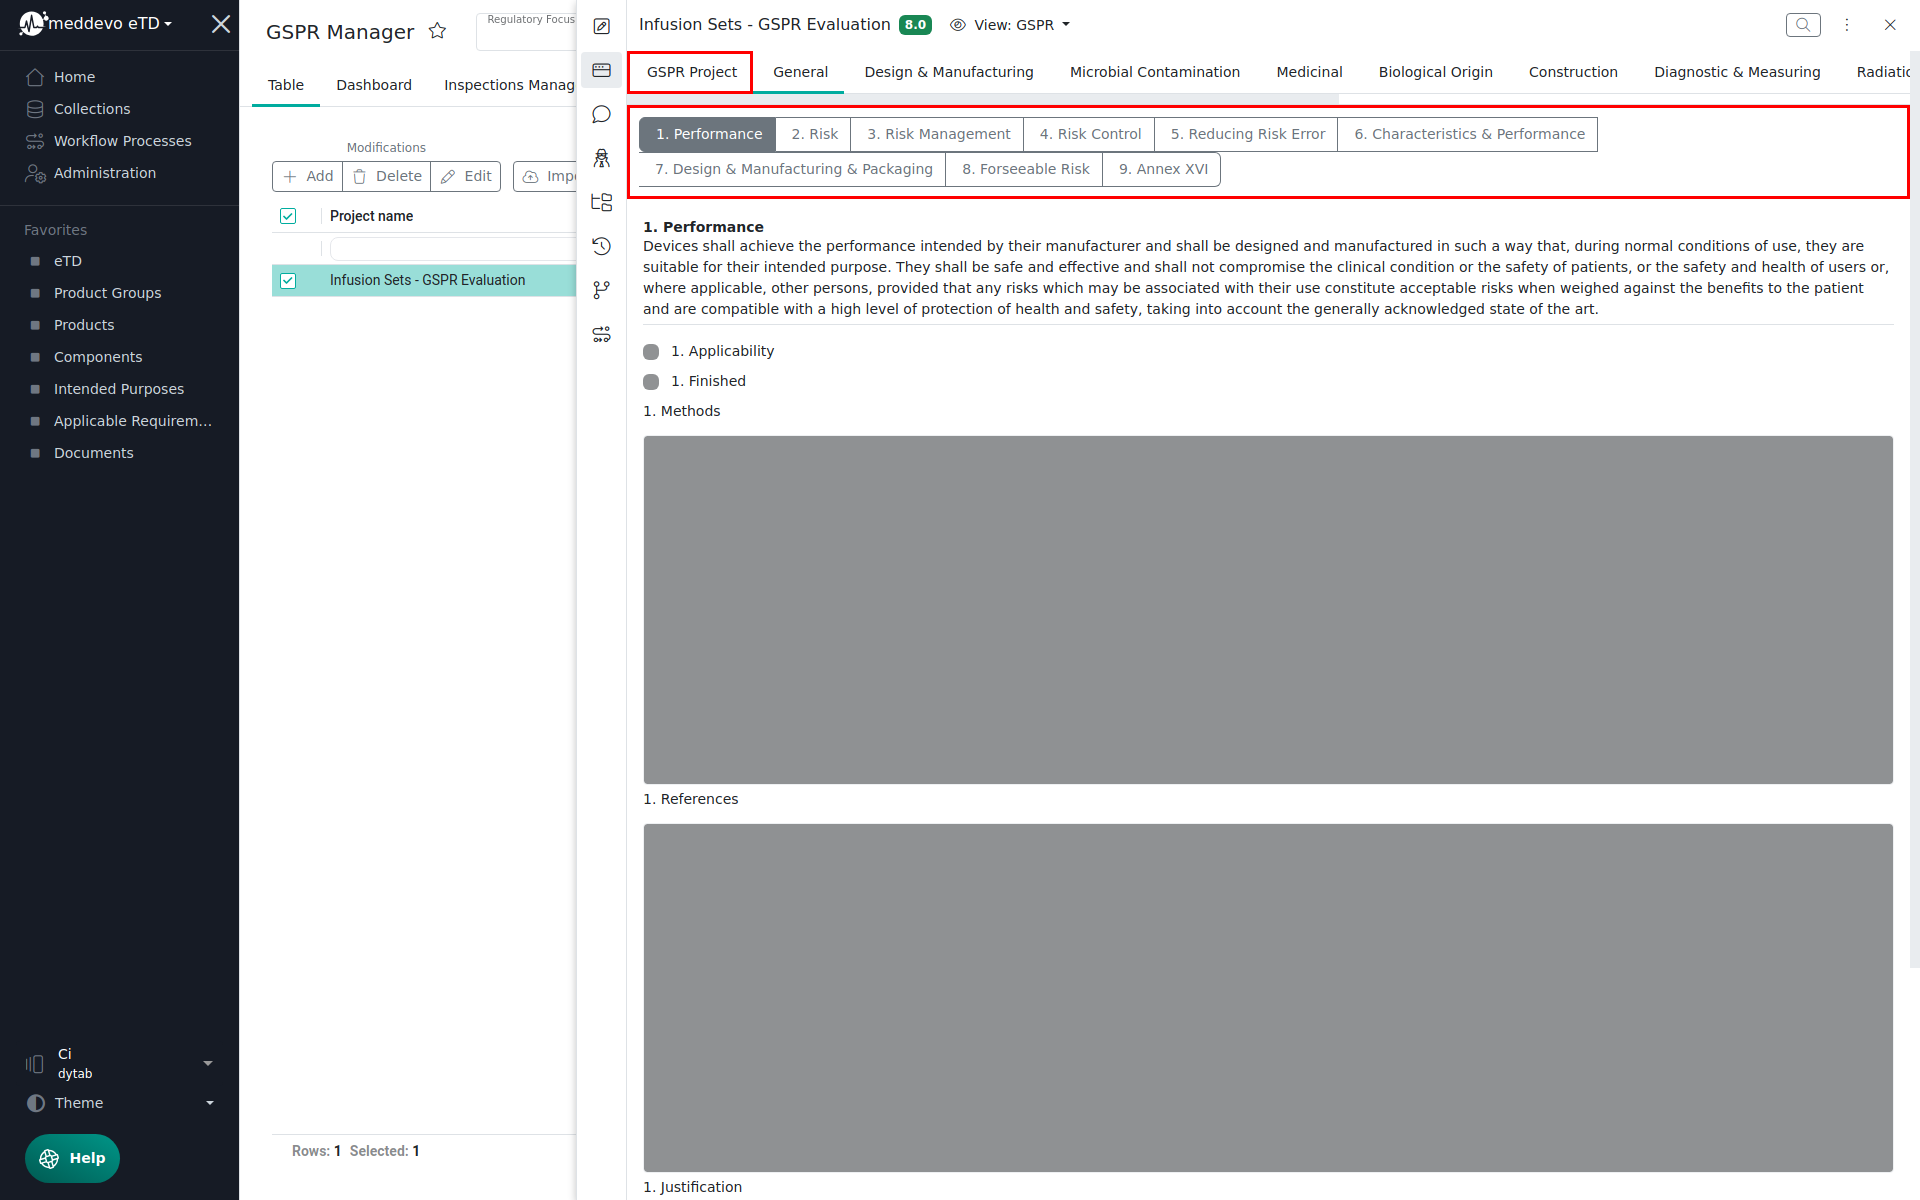Click the edit pencil icon in side strip
Viewport: 1920px width, 1200px height.
tap(601, 27)
